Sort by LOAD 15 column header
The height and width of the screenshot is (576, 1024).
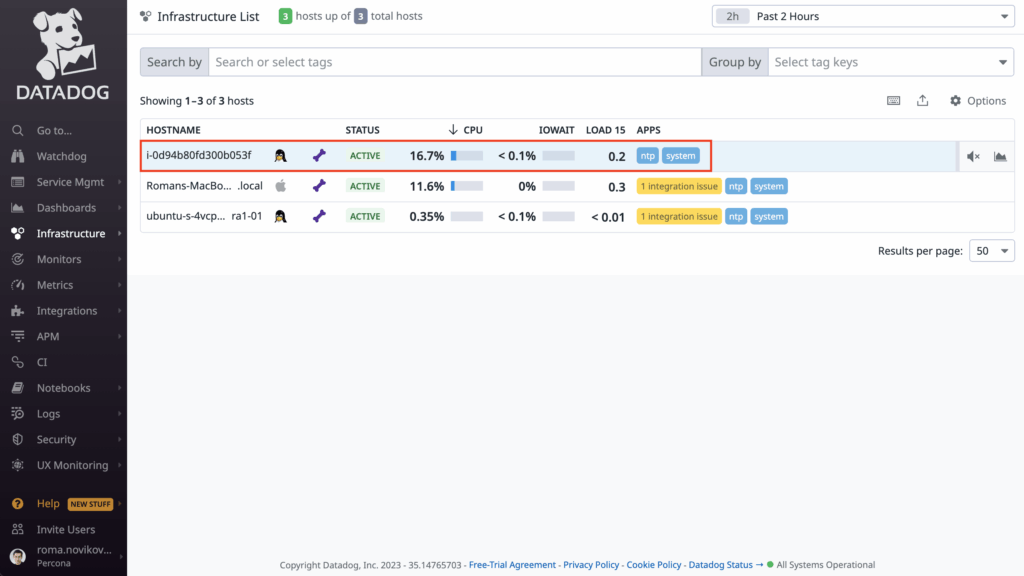[x=605, y=130]
